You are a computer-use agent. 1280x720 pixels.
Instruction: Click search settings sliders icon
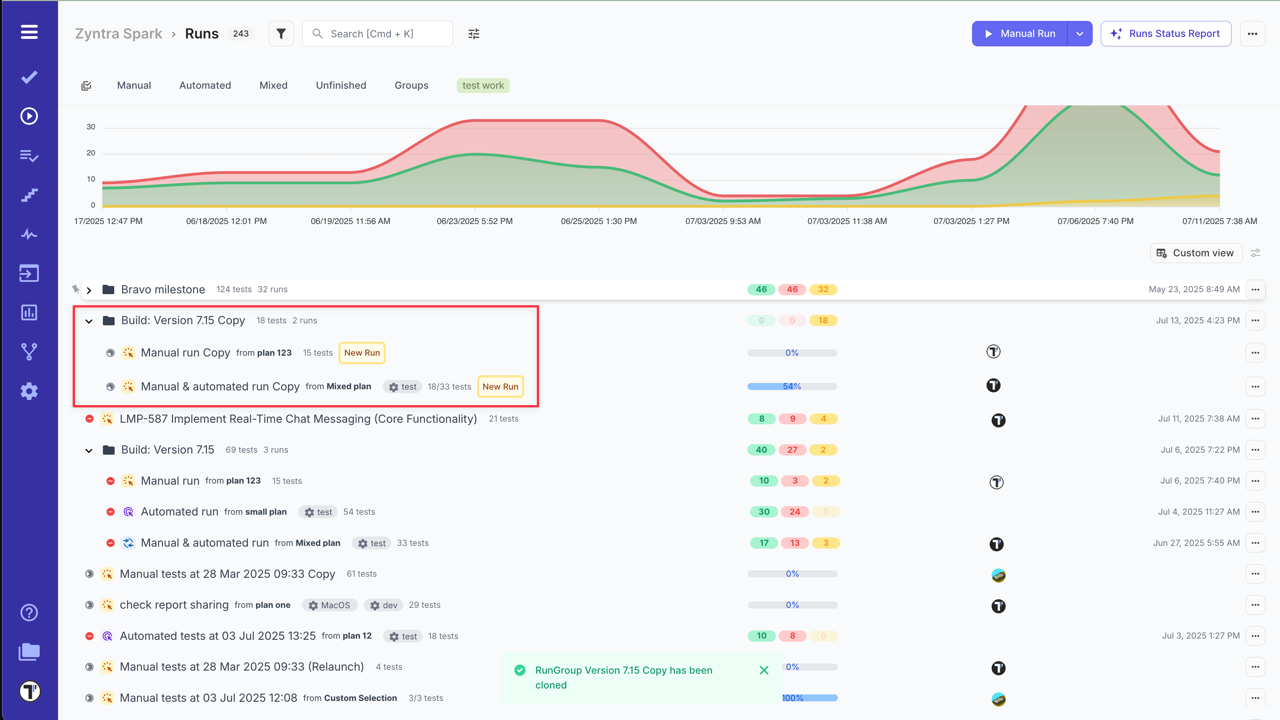[474, 34]
